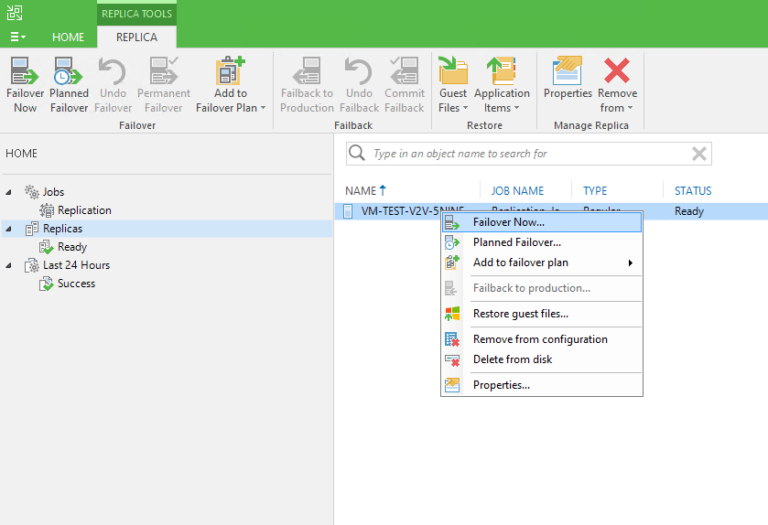
Task: Click the Planned Failover ribbon icon
Action: tap(69, 71)
